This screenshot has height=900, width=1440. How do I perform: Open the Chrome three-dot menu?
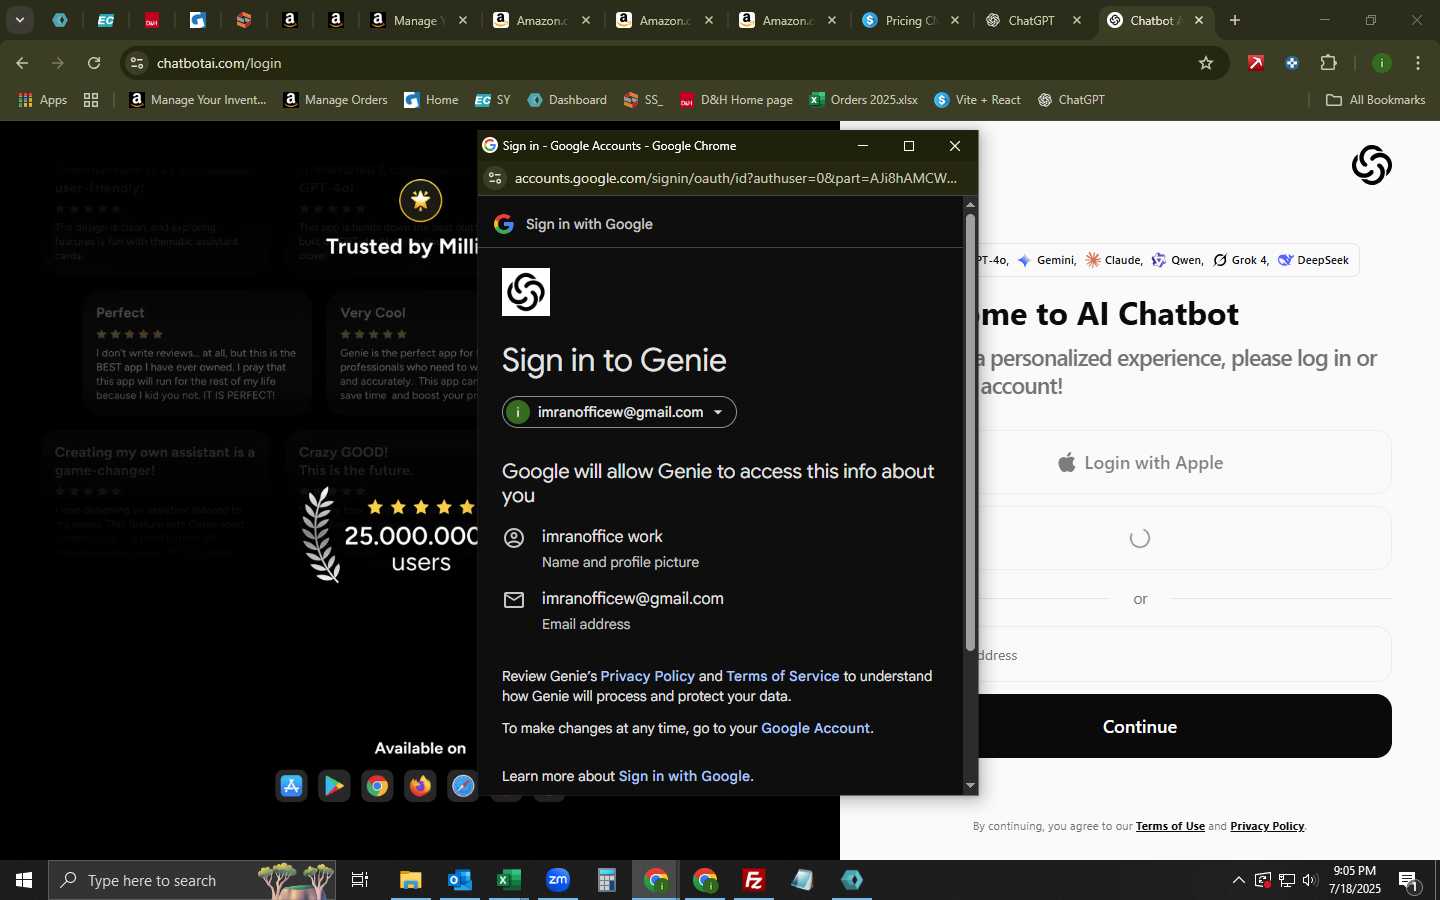point(1418,63)
